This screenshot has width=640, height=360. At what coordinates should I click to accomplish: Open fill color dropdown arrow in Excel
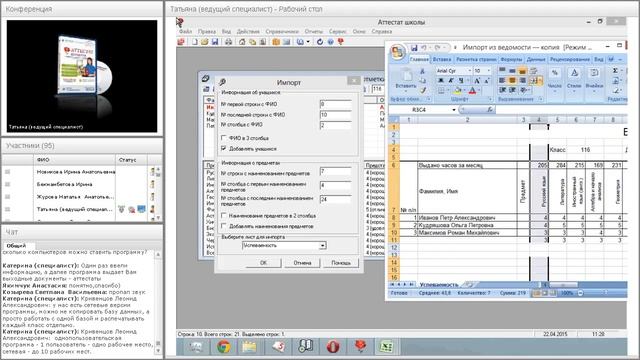[464, 90]
